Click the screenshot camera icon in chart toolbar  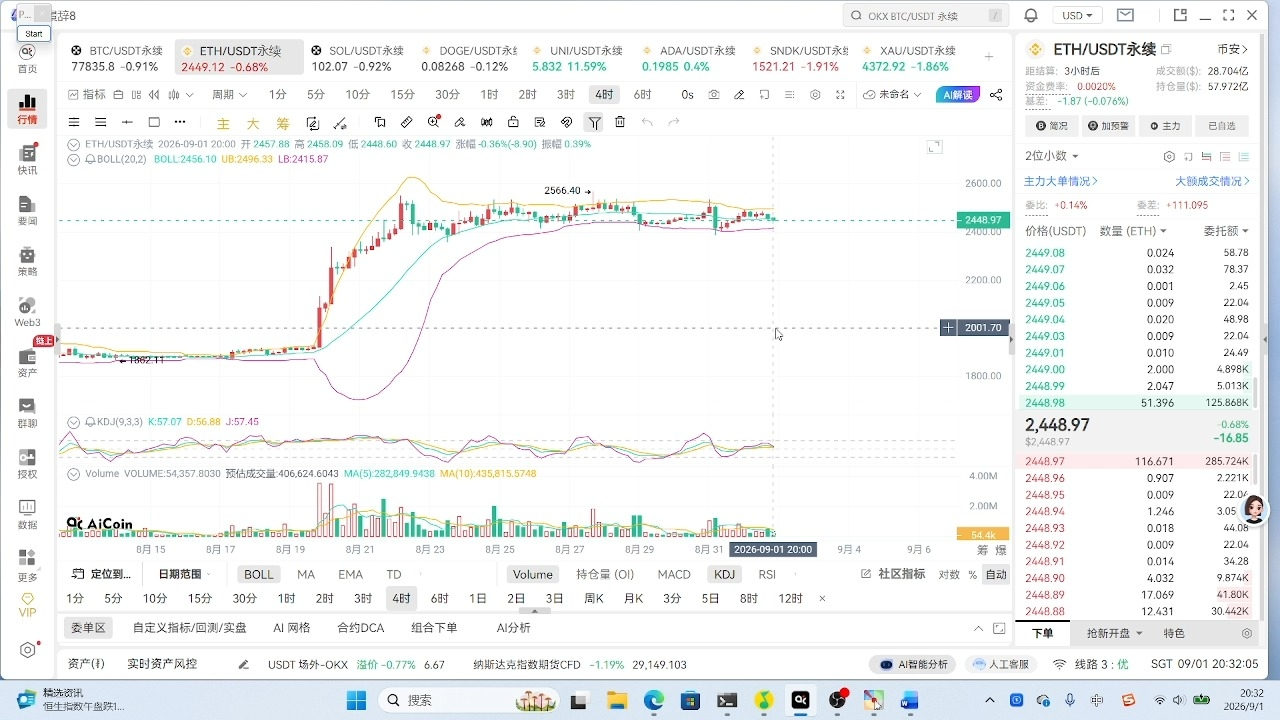714,94
